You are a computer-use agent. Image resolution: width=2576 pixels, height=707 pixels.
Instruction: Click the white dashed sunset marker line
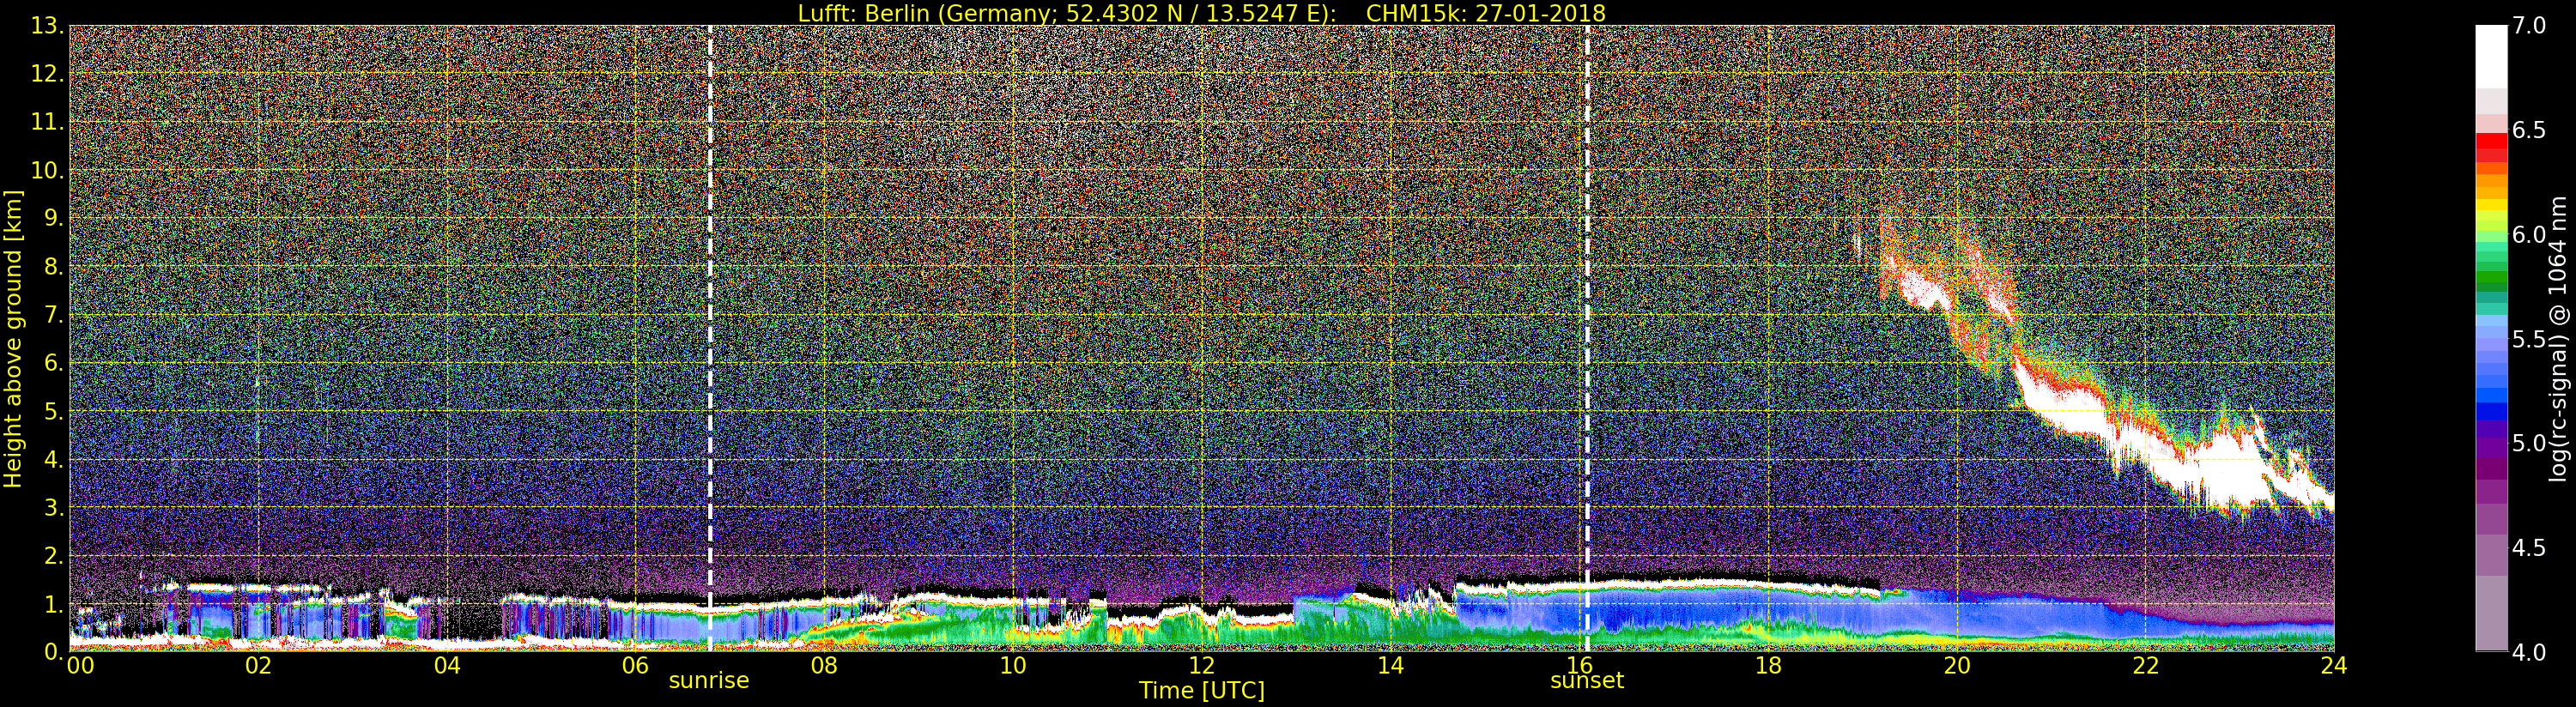coord(1587,338)
